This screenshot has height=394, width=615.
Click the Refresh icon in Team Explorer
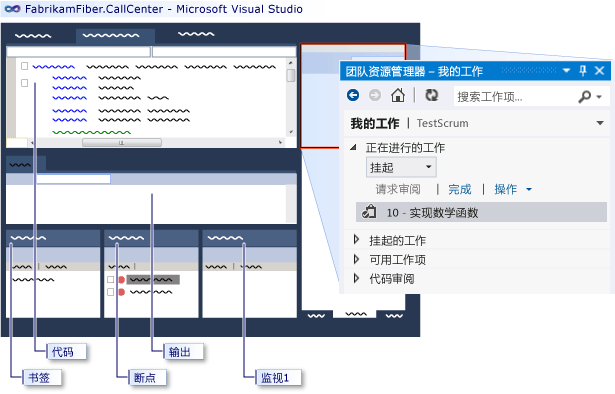click(432, 95)
